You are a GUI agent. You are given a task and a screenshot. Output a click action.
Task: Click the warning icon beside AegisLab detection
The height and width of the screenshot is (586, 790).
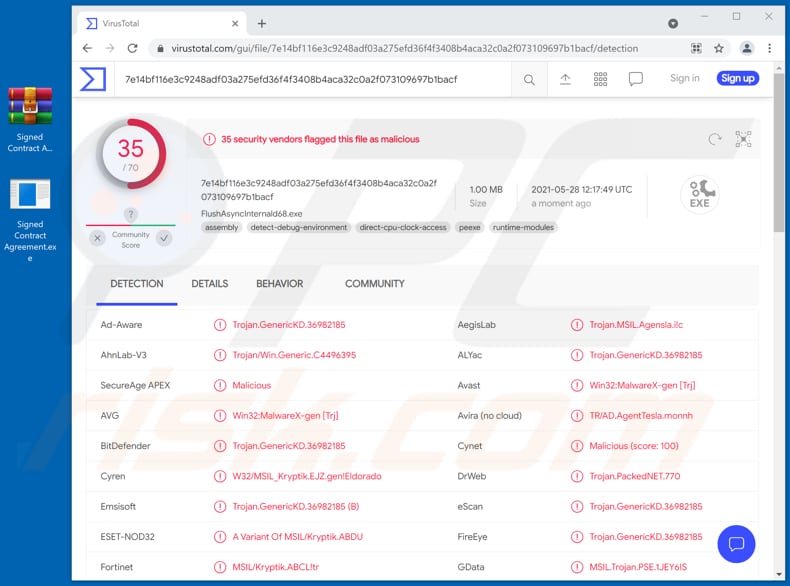[x=576, y=325]
